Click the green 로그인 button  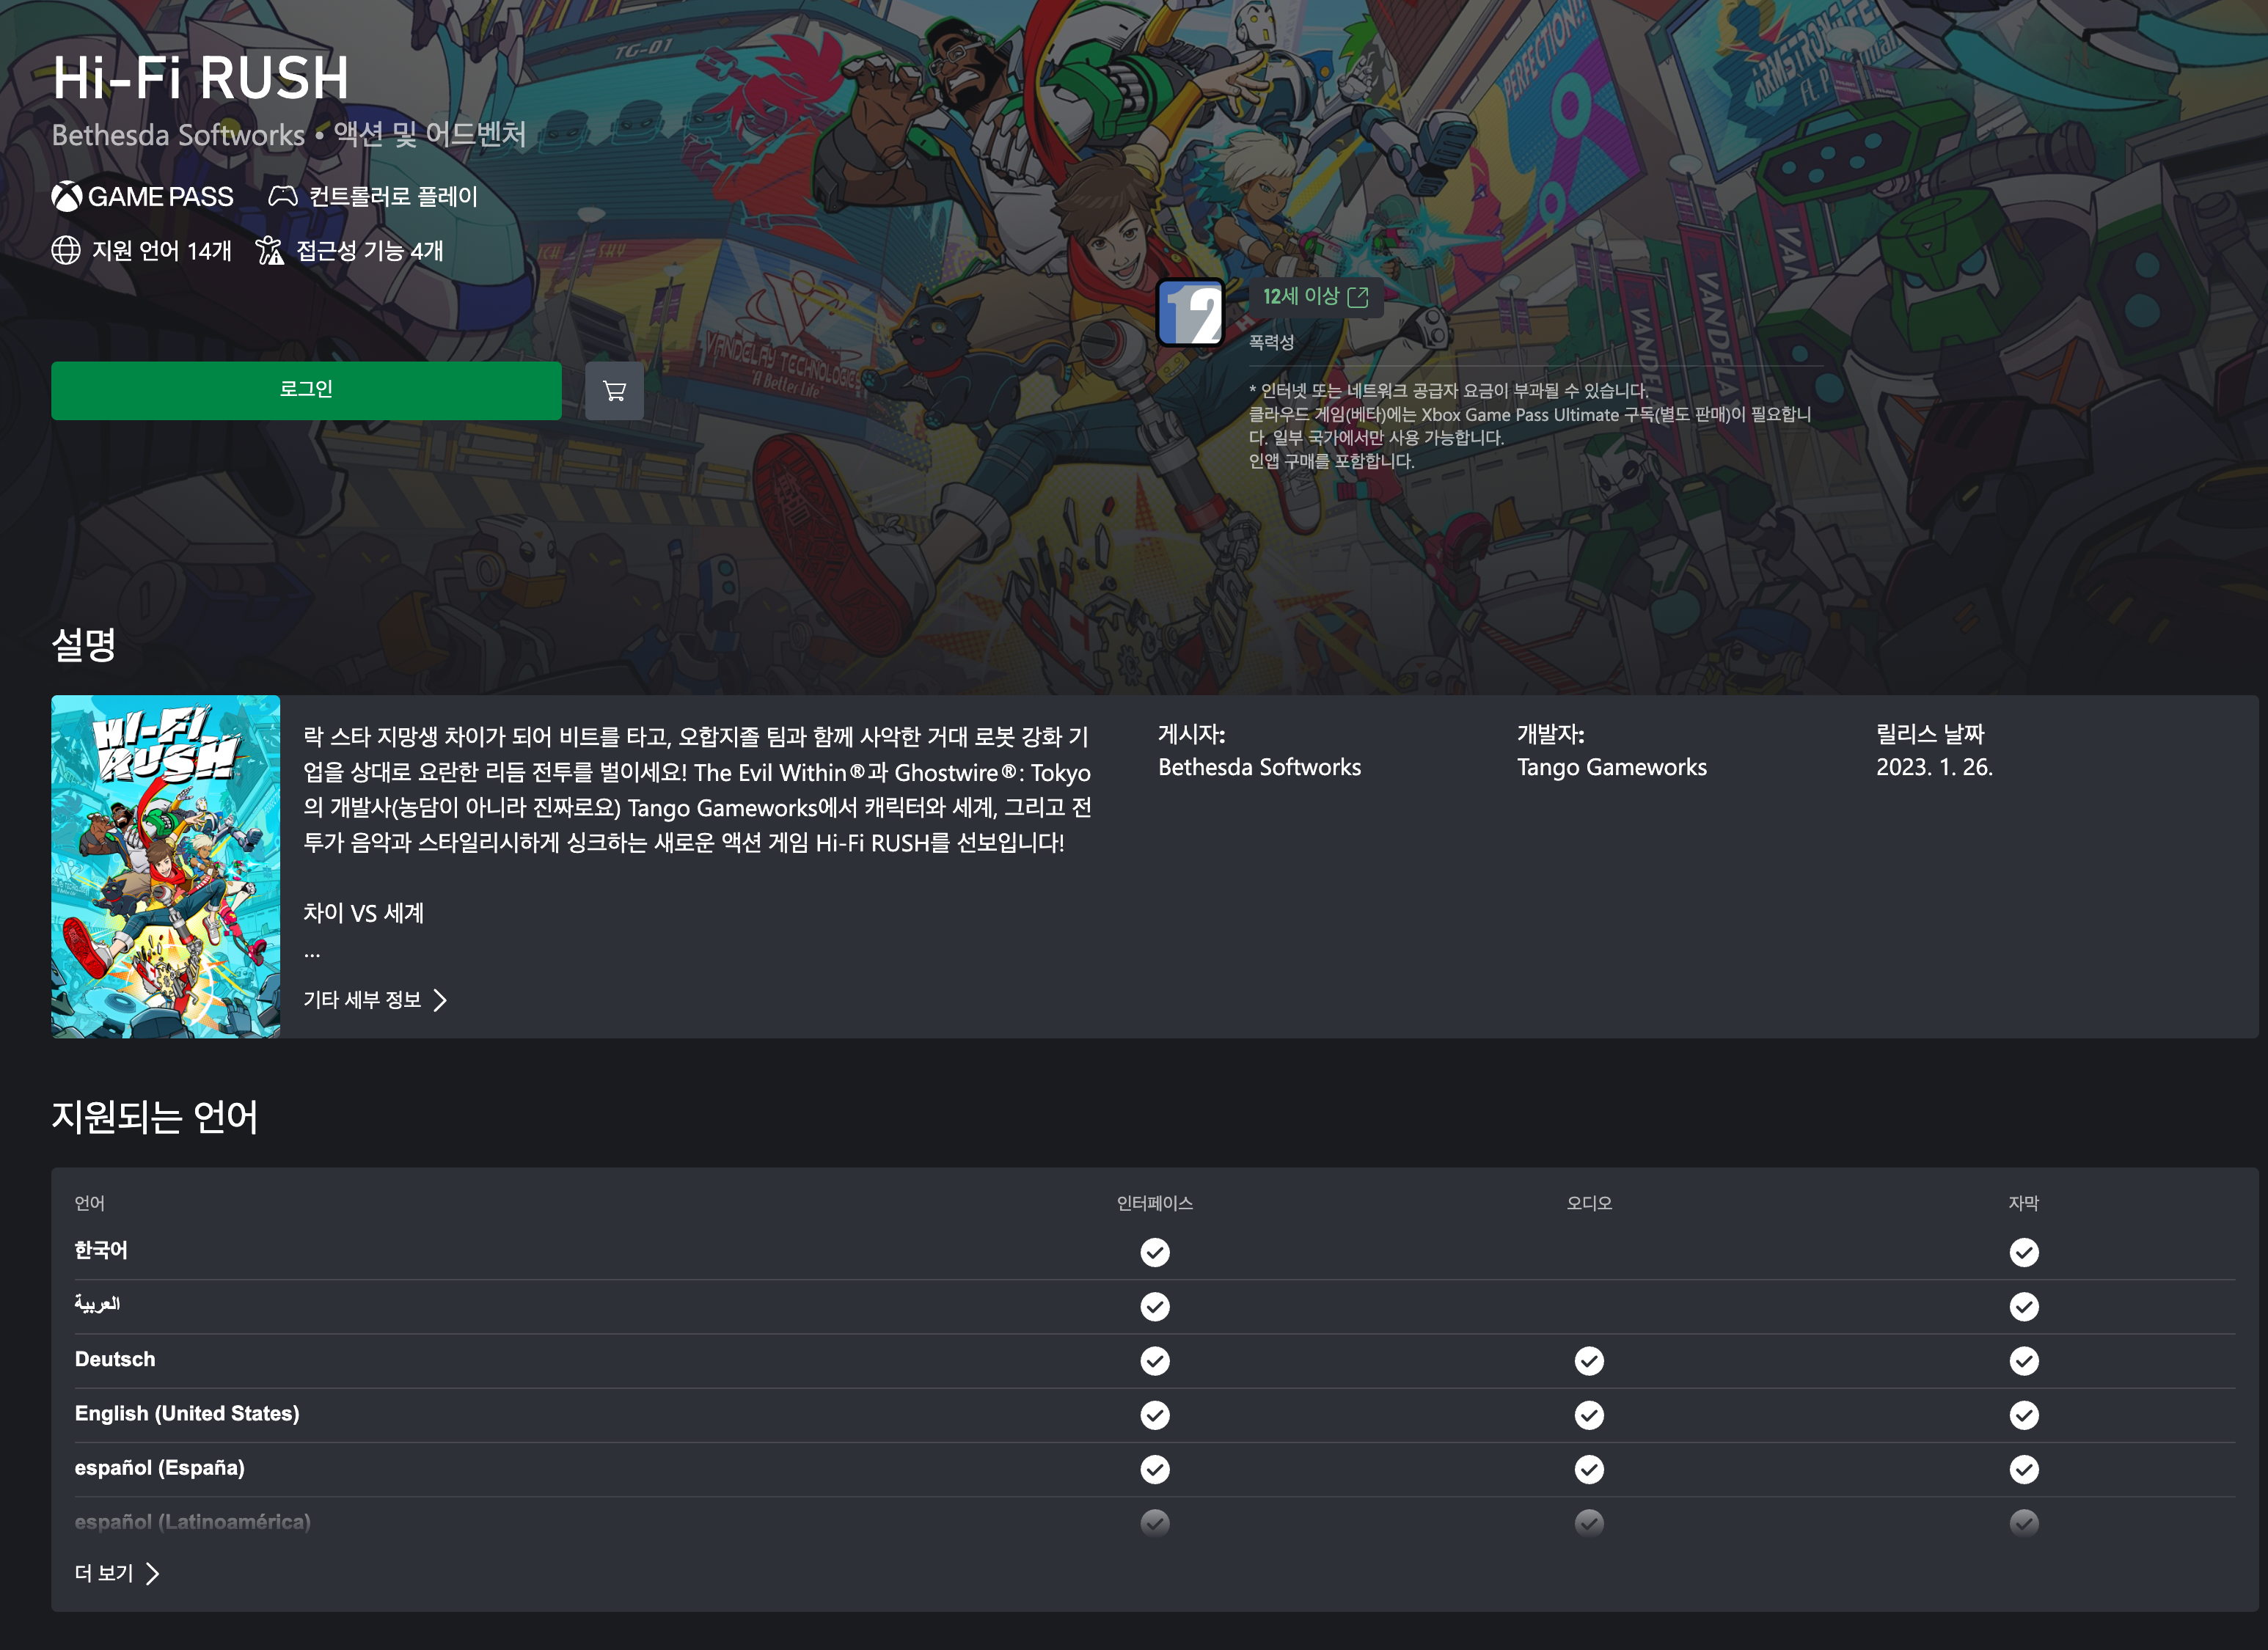click(306, 390)
